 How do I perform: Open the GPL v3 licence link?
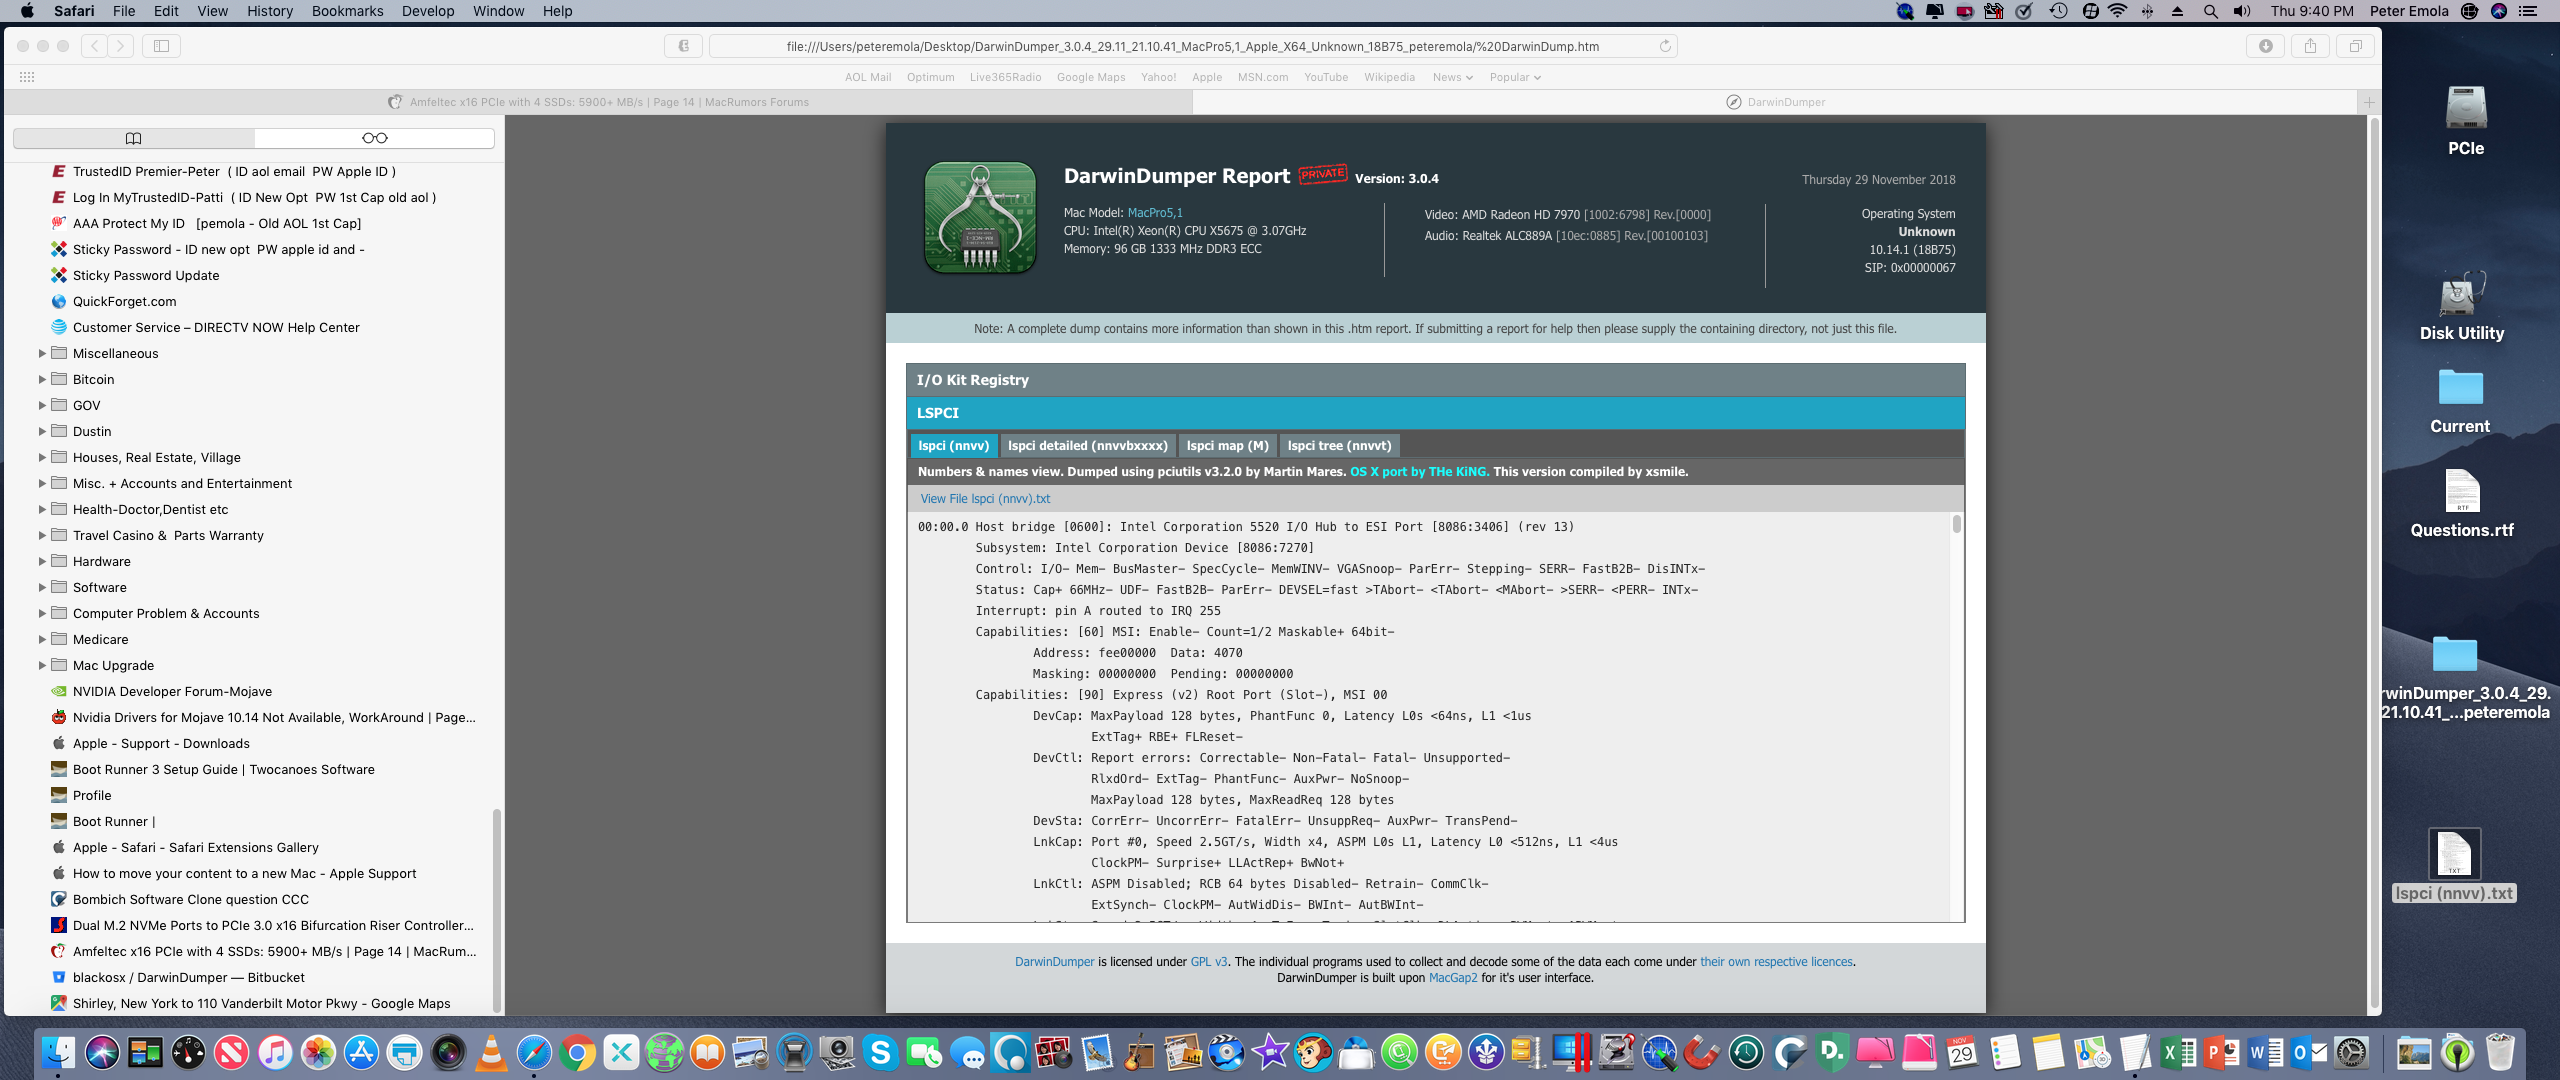click(x=1208, y=961)
